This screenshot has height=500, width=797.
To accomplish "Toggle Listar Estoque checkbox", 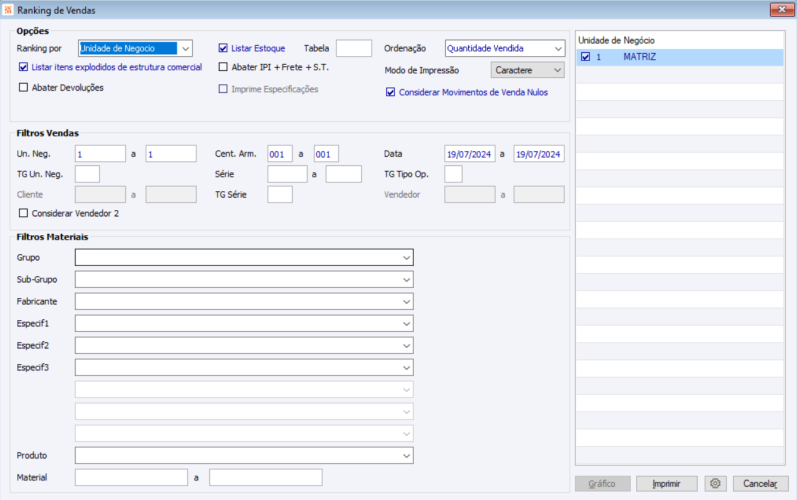I will click(223, 48).
